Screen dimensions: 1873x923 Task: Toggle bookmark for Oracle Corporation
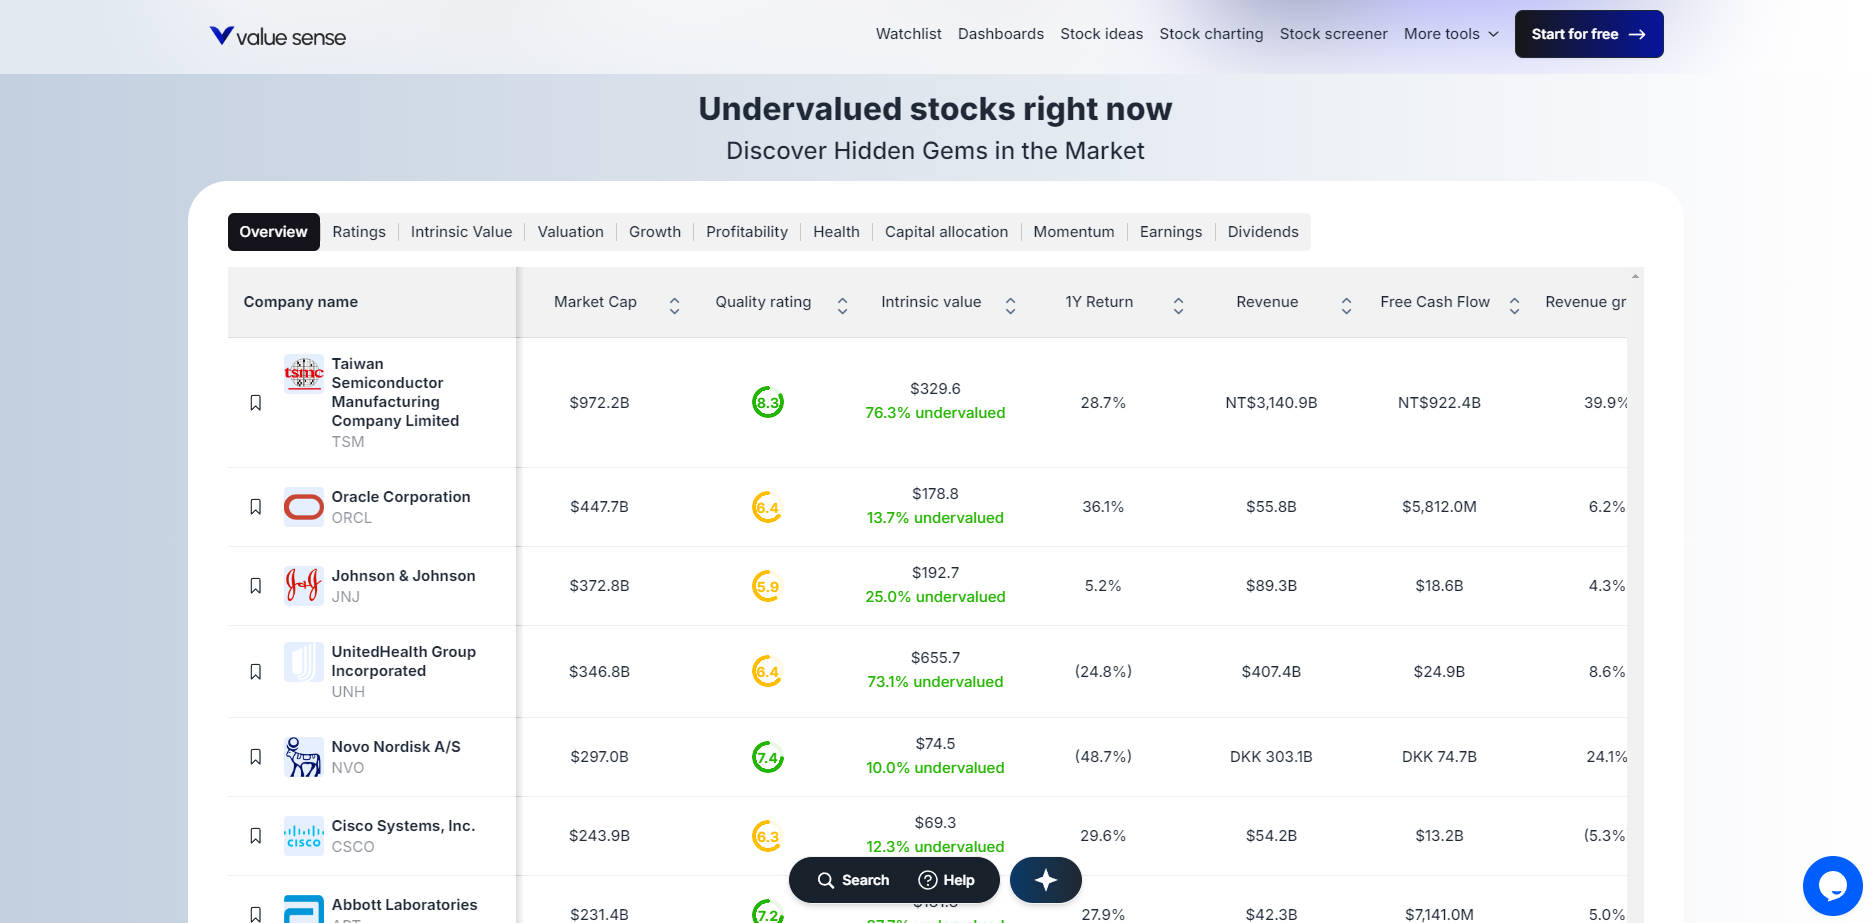click(x=256, y=507)
